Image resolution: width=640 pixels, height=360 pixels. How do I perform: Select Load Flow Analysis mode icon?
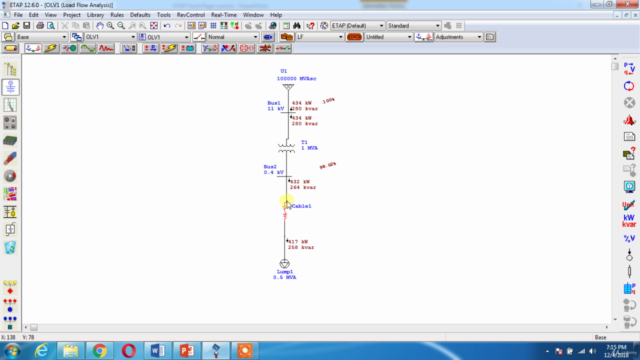(x=33, y=48)
